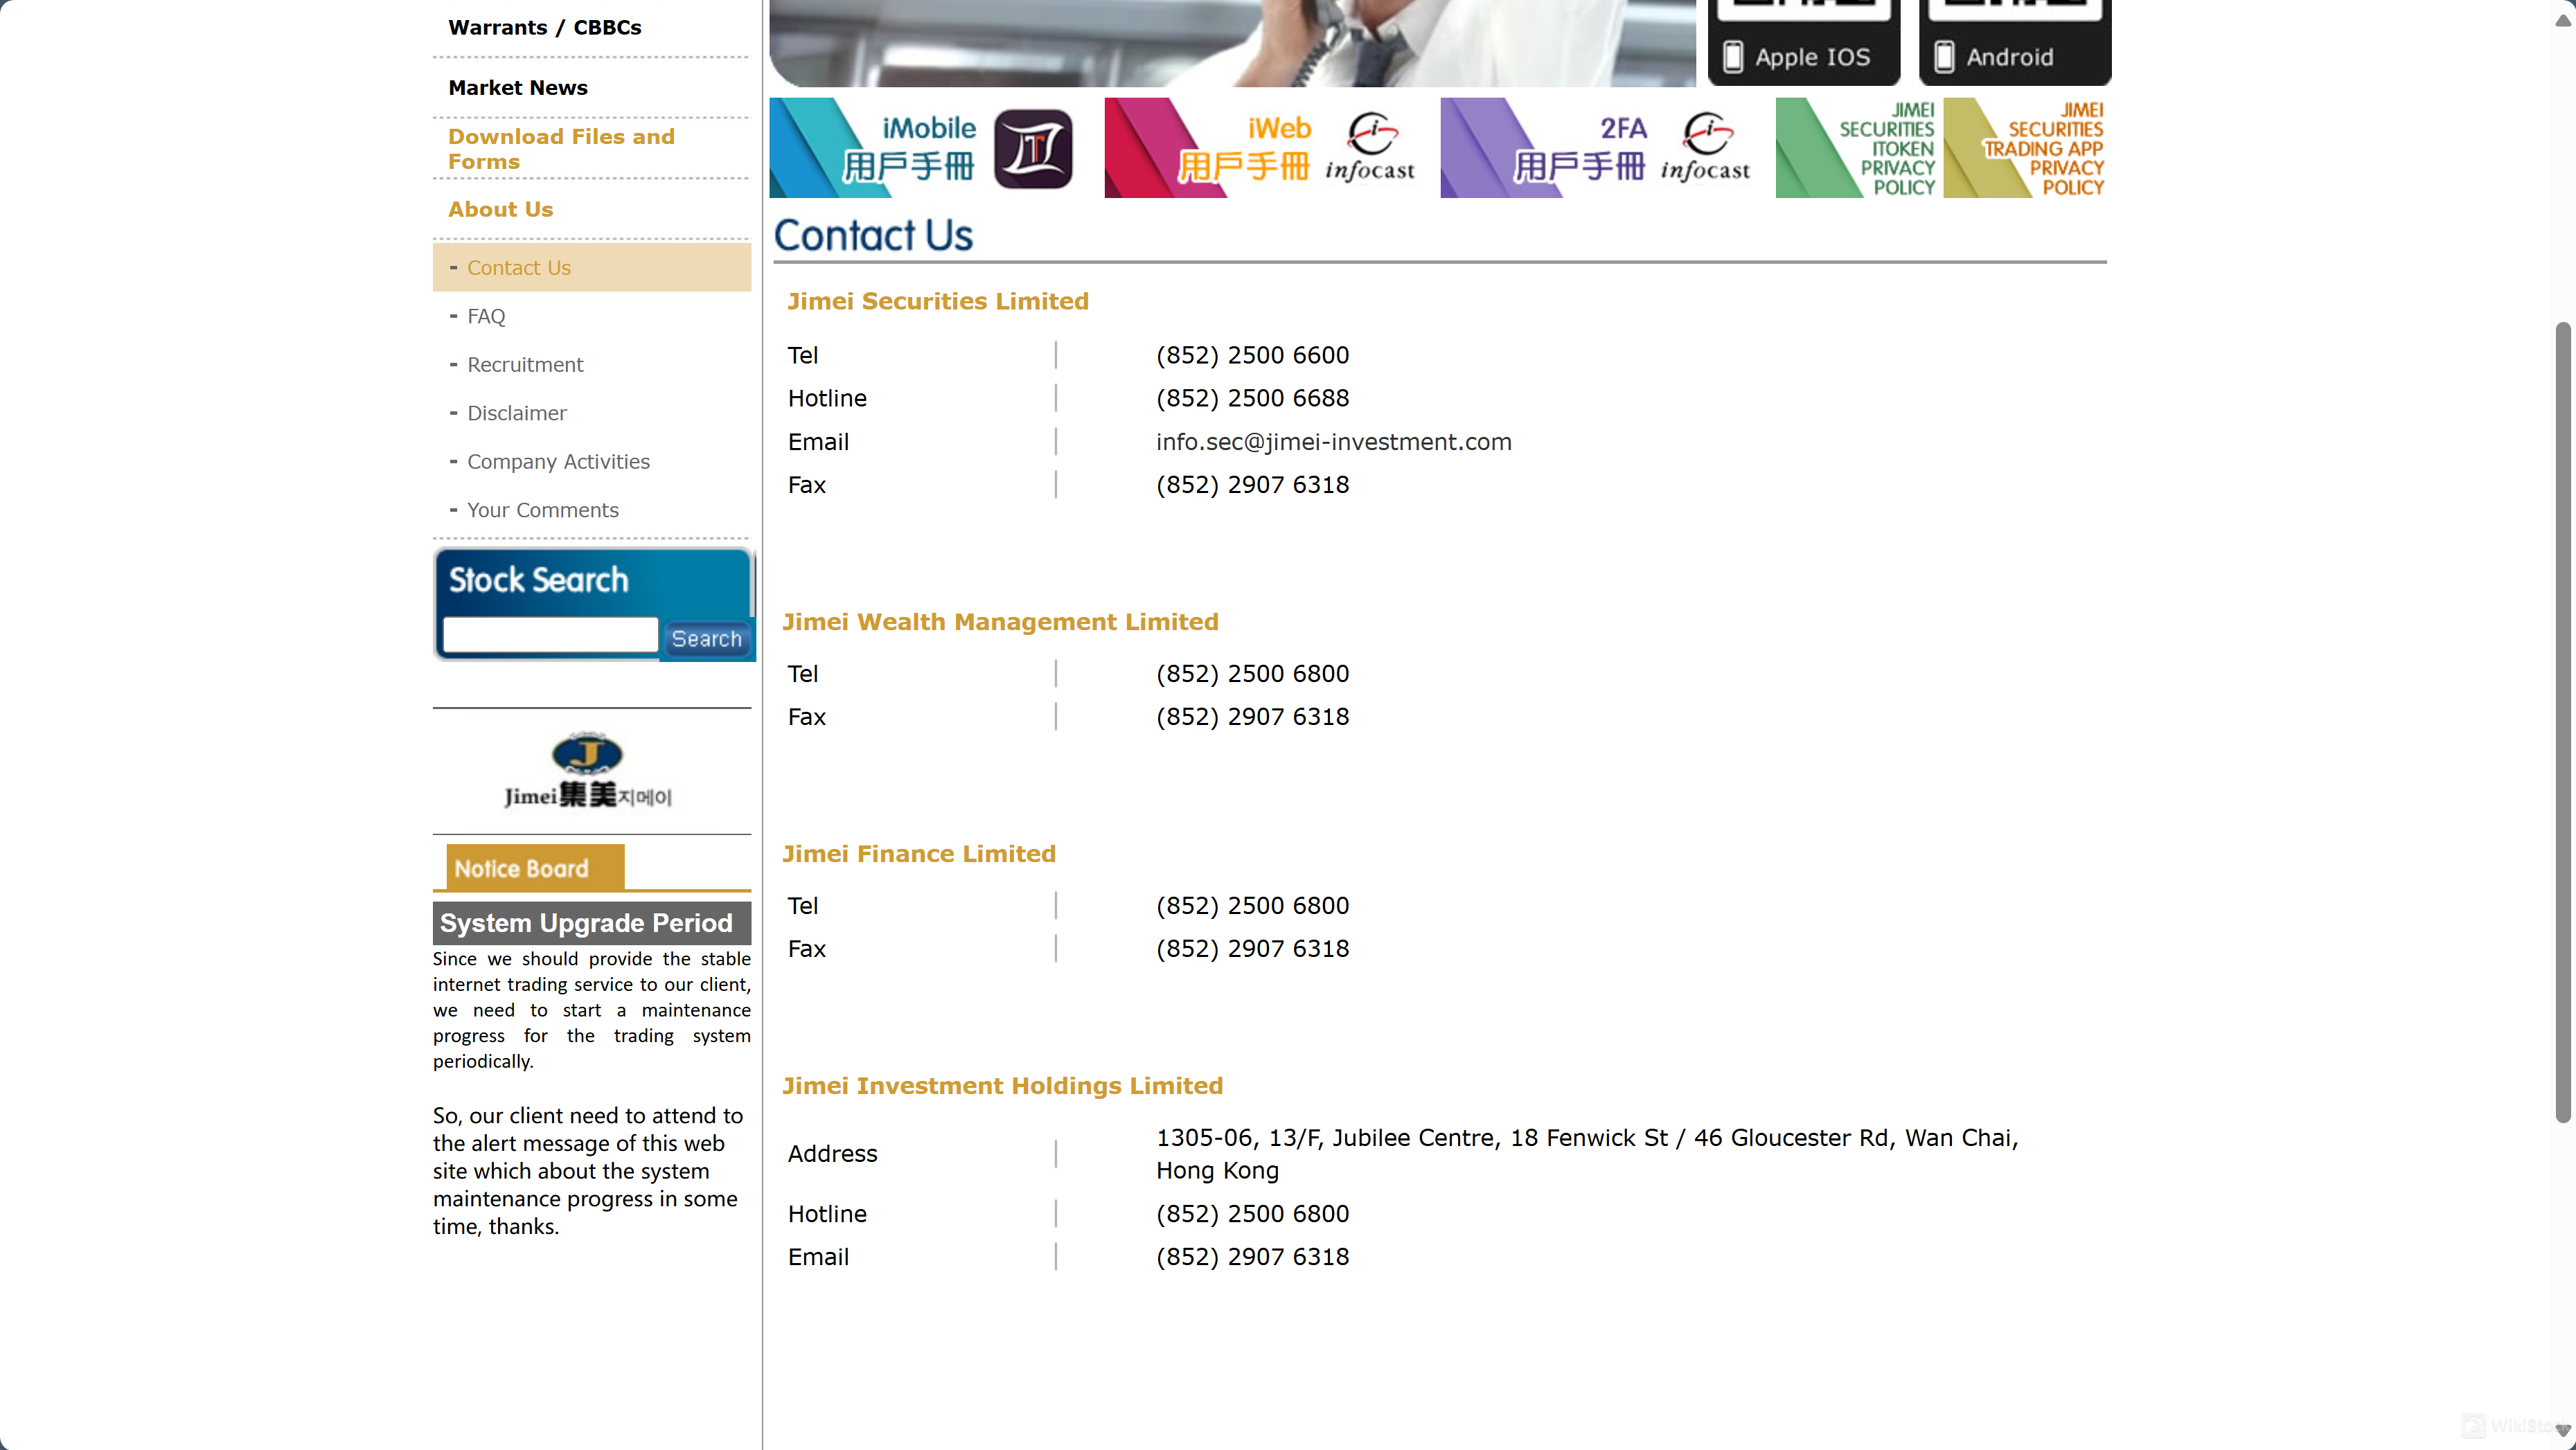Viewport: 2576px width, 1450px height.
Task: Go to the FAQ page
Action: (x=486, y=316)
